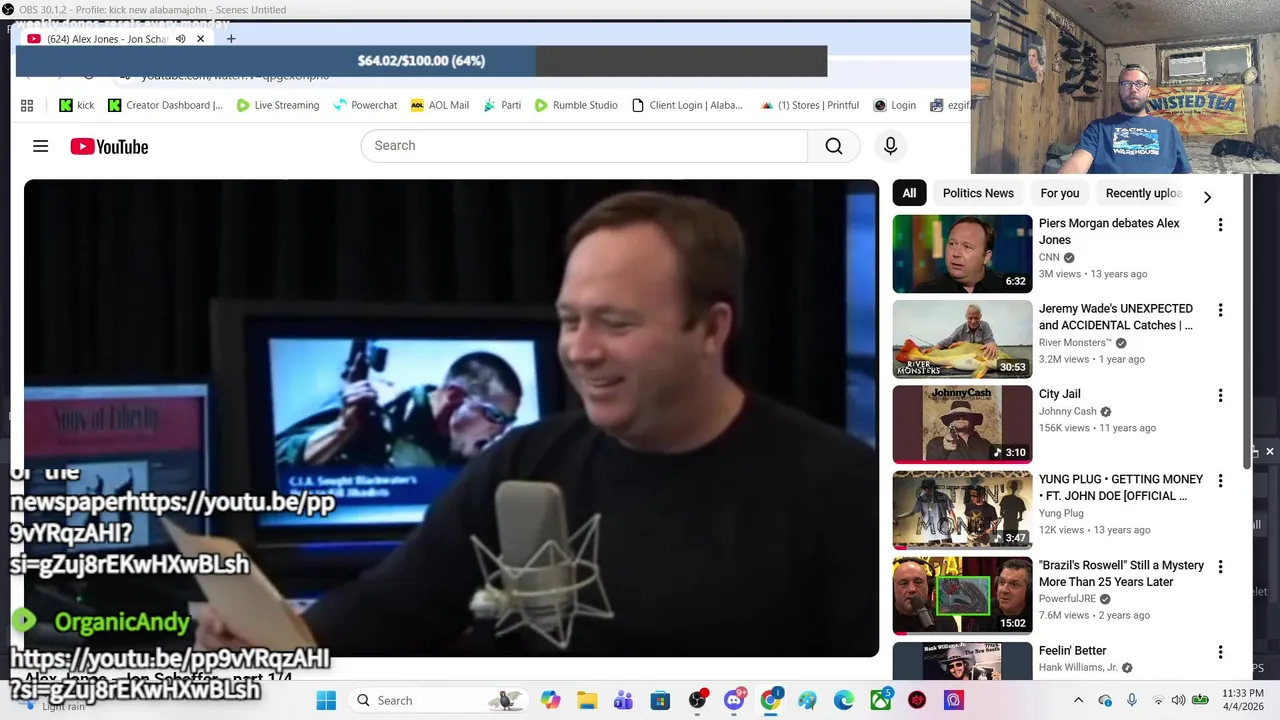This screenshot has height=720, width=1280.
Task: Select the For you filter chip
Action: tap(1060, 193)
